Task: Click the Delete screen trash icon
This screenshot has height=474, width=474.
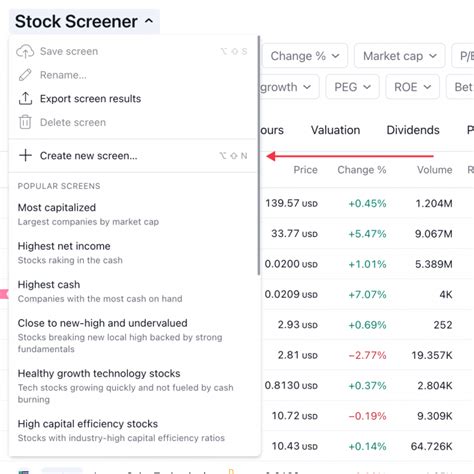Action: click(25, 122)
